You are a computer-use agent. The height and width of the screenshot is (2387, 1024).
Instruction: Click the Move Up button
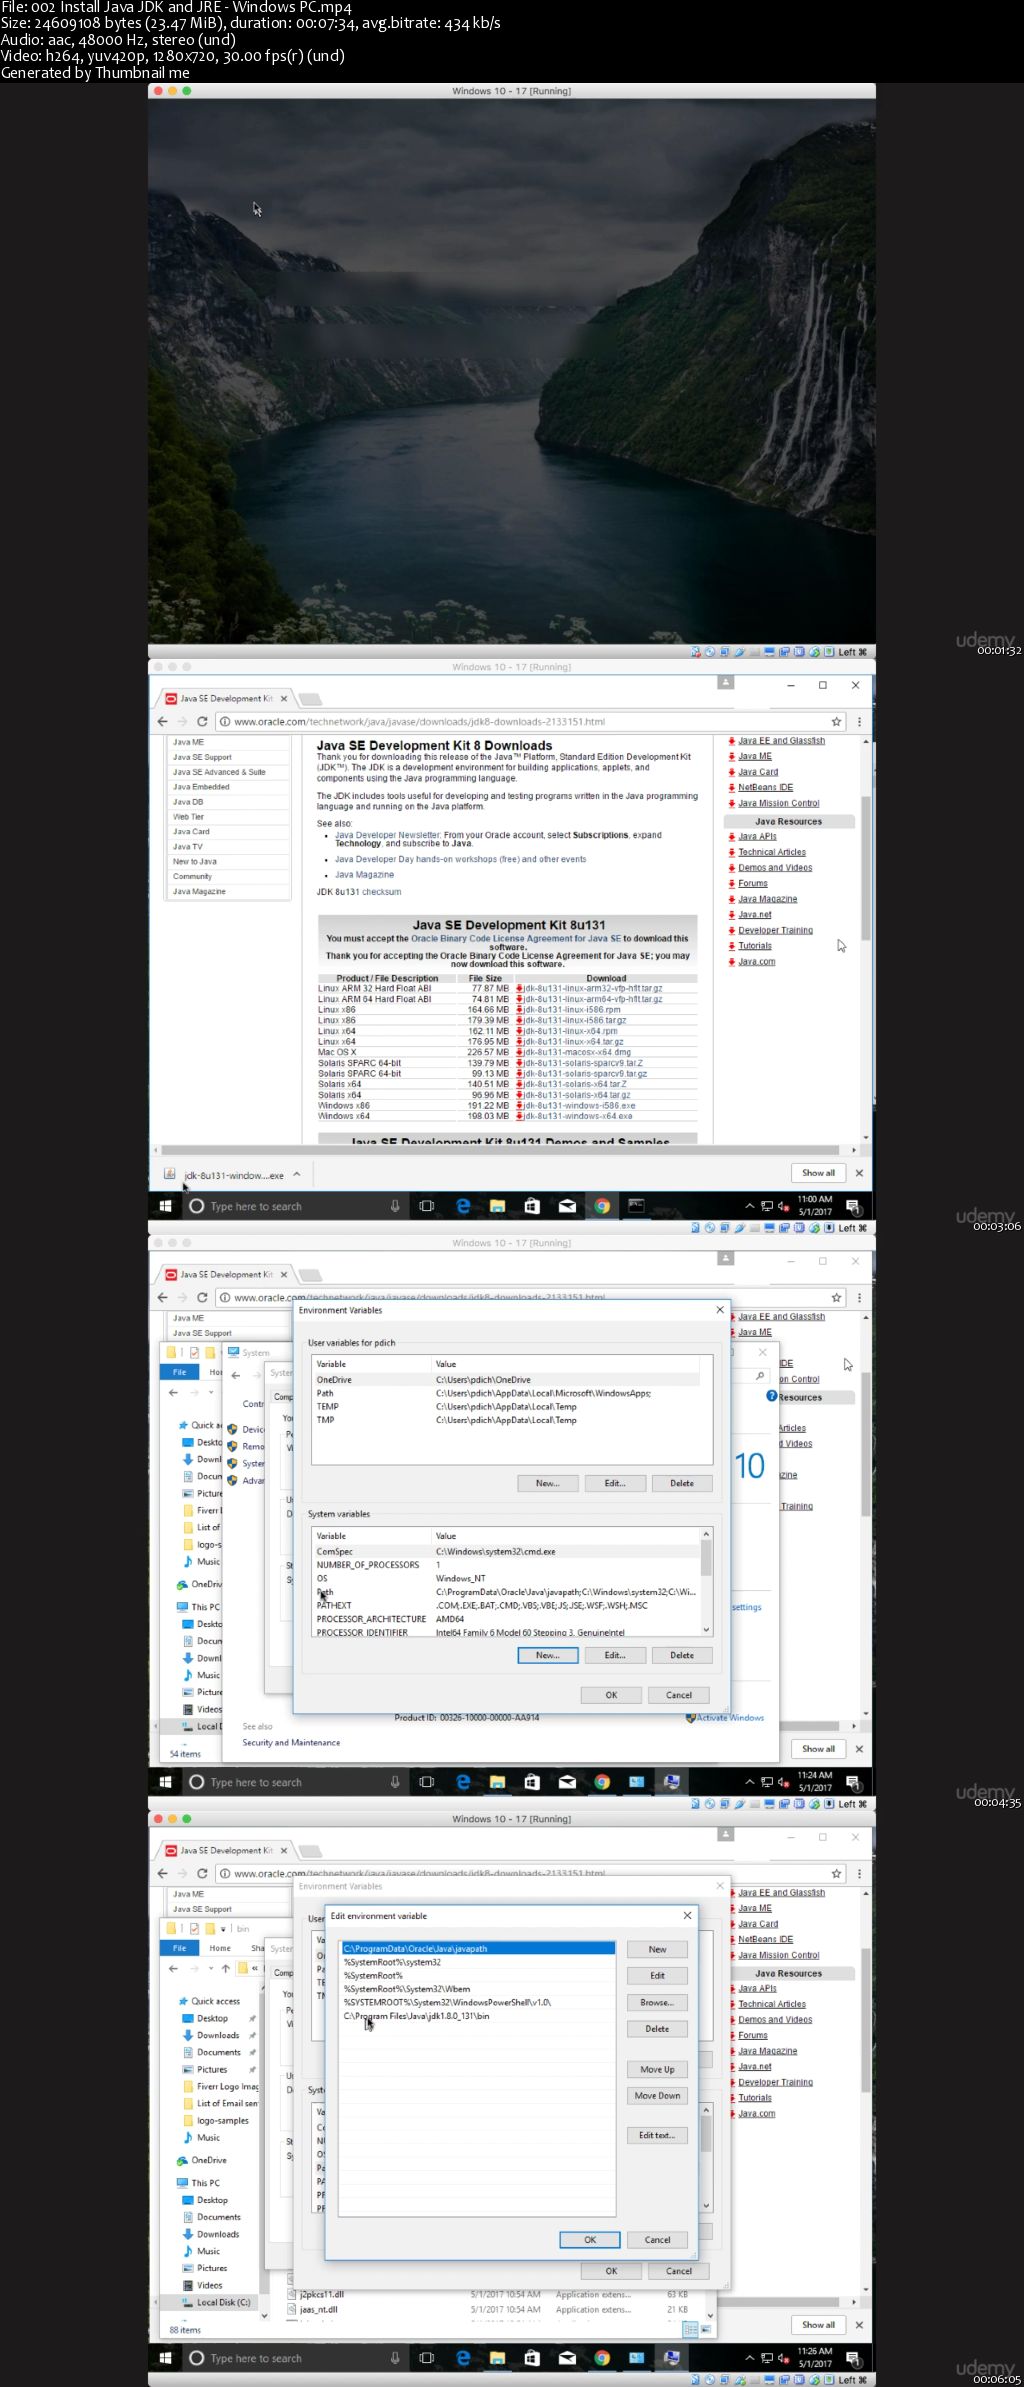657,2069
